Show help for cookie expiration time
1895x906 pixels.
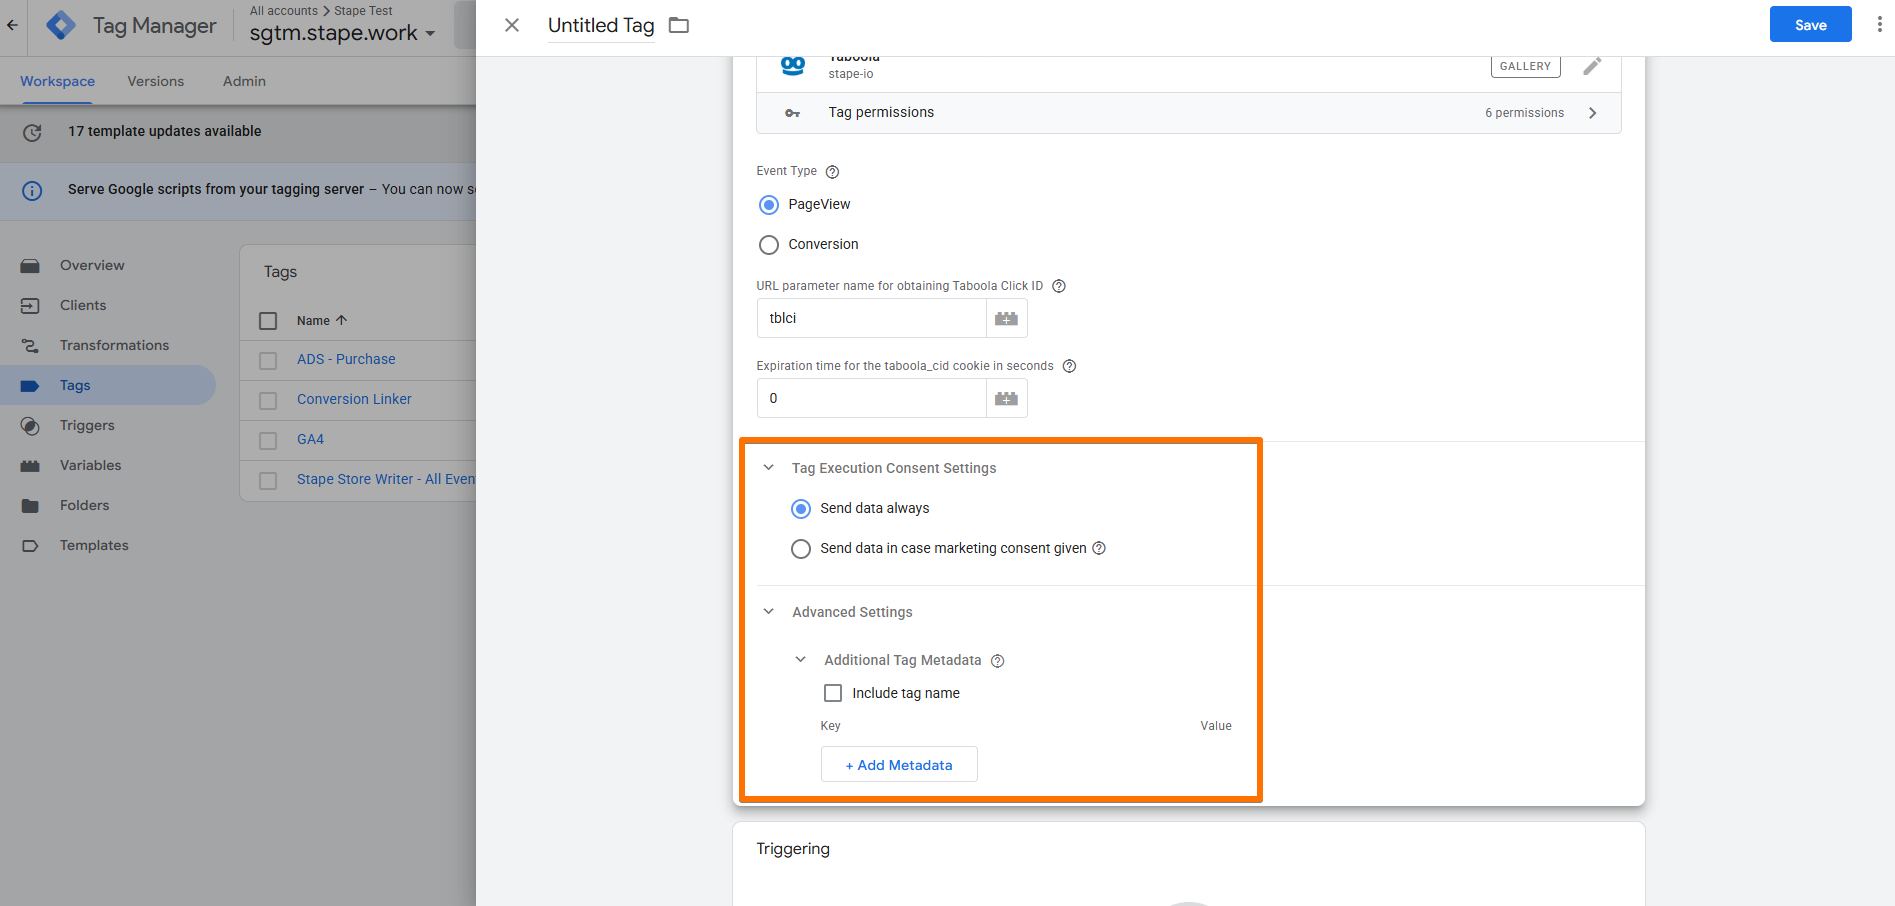[x=1069, y=366]
